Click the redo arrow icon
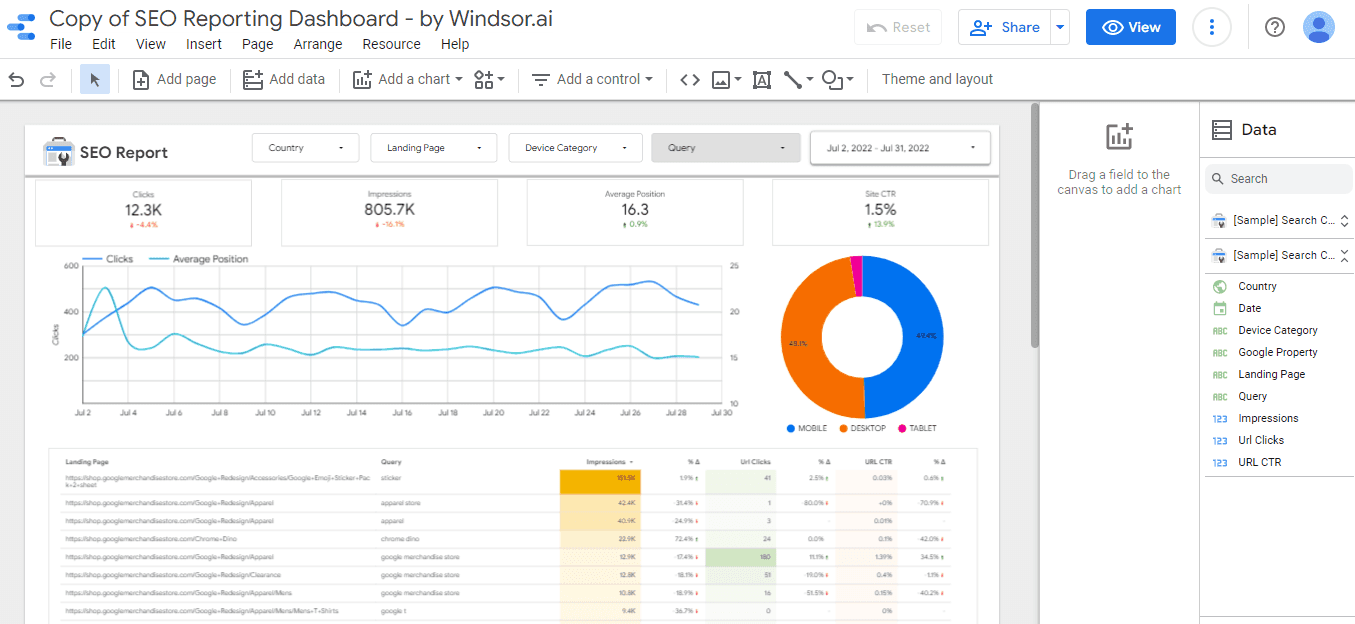This screenshot has height=624, width=1355. [47, 80]
